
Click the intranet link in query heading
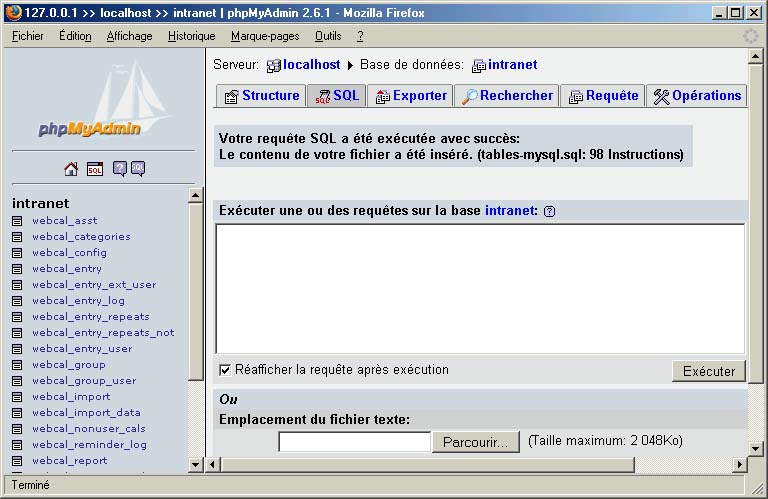tap(510, 211)
